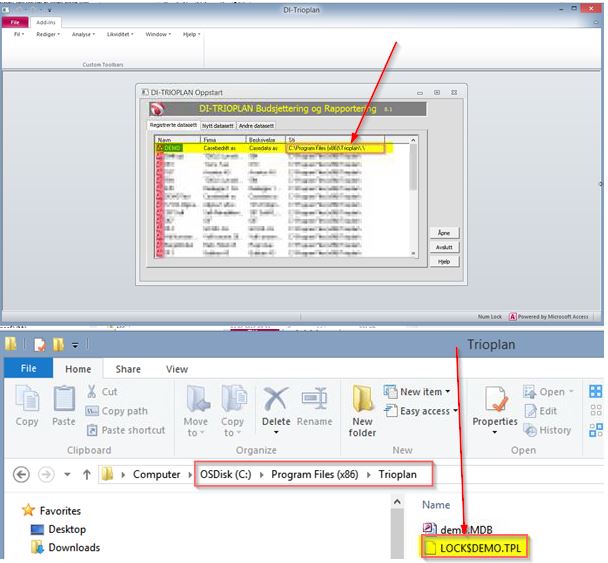Click the Powered by Microsoft Access icon

point(512,317)
